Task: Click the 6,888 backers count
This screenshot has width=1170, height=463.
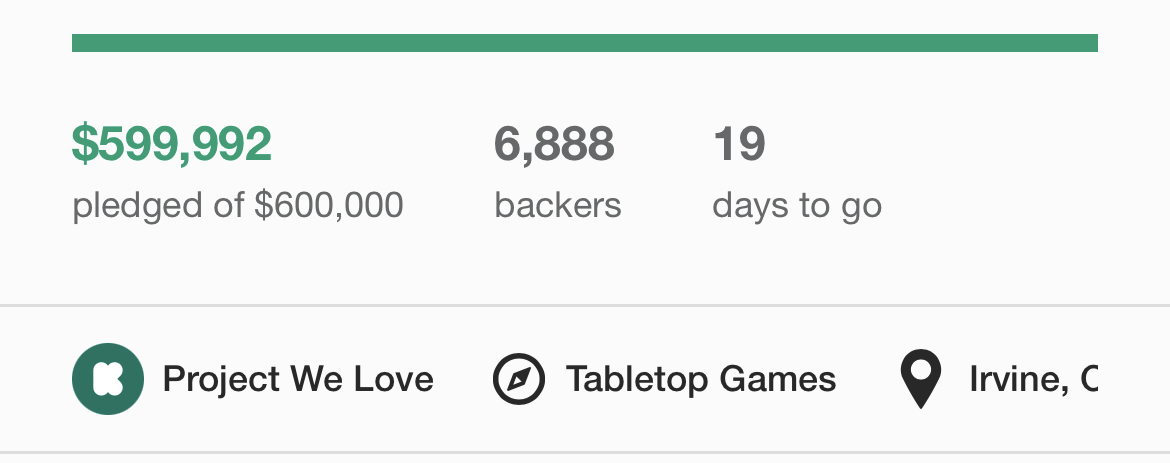Action: click(x=554, y=143)
